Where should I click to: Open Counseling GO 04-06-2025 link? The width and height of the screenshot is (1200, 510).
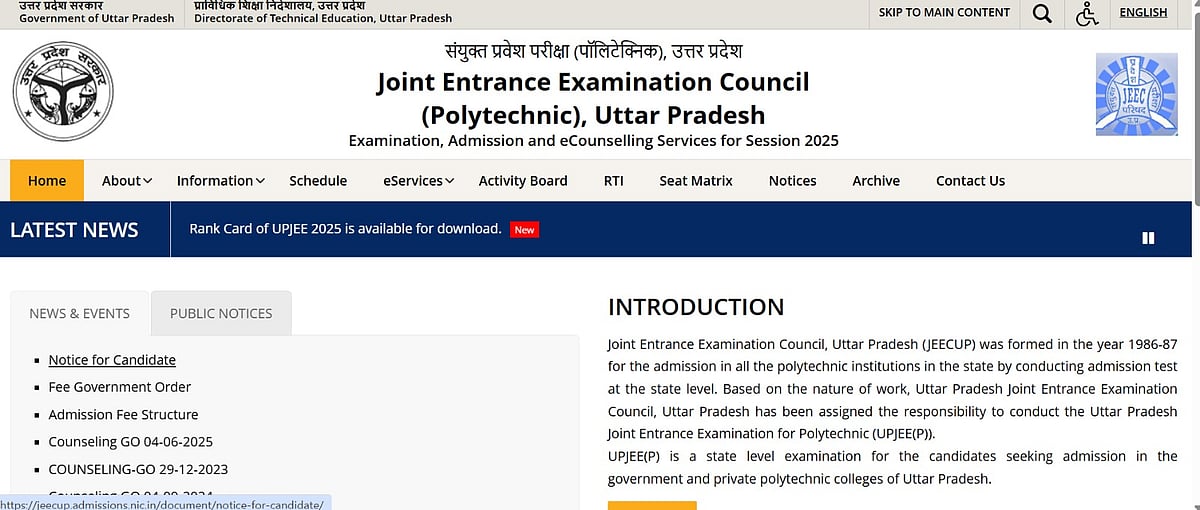(130, 441)
